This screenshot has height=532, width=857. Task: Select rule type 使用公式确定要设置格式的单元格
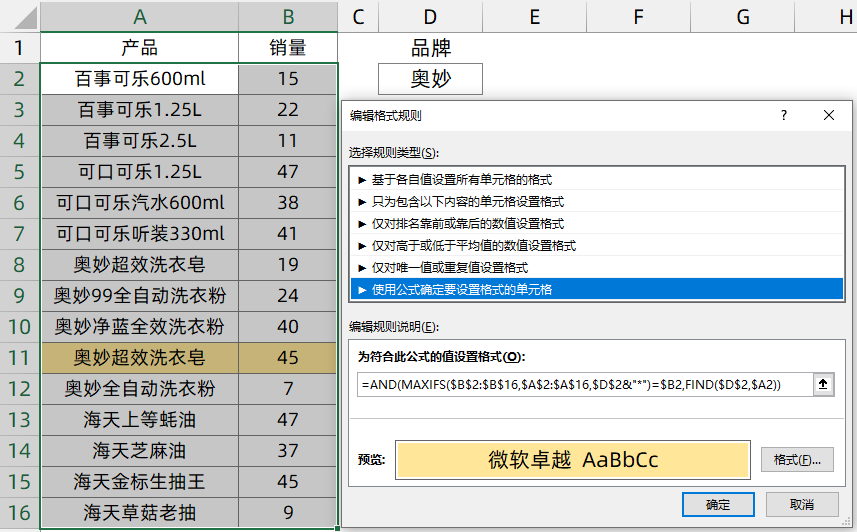coord(597,289)
